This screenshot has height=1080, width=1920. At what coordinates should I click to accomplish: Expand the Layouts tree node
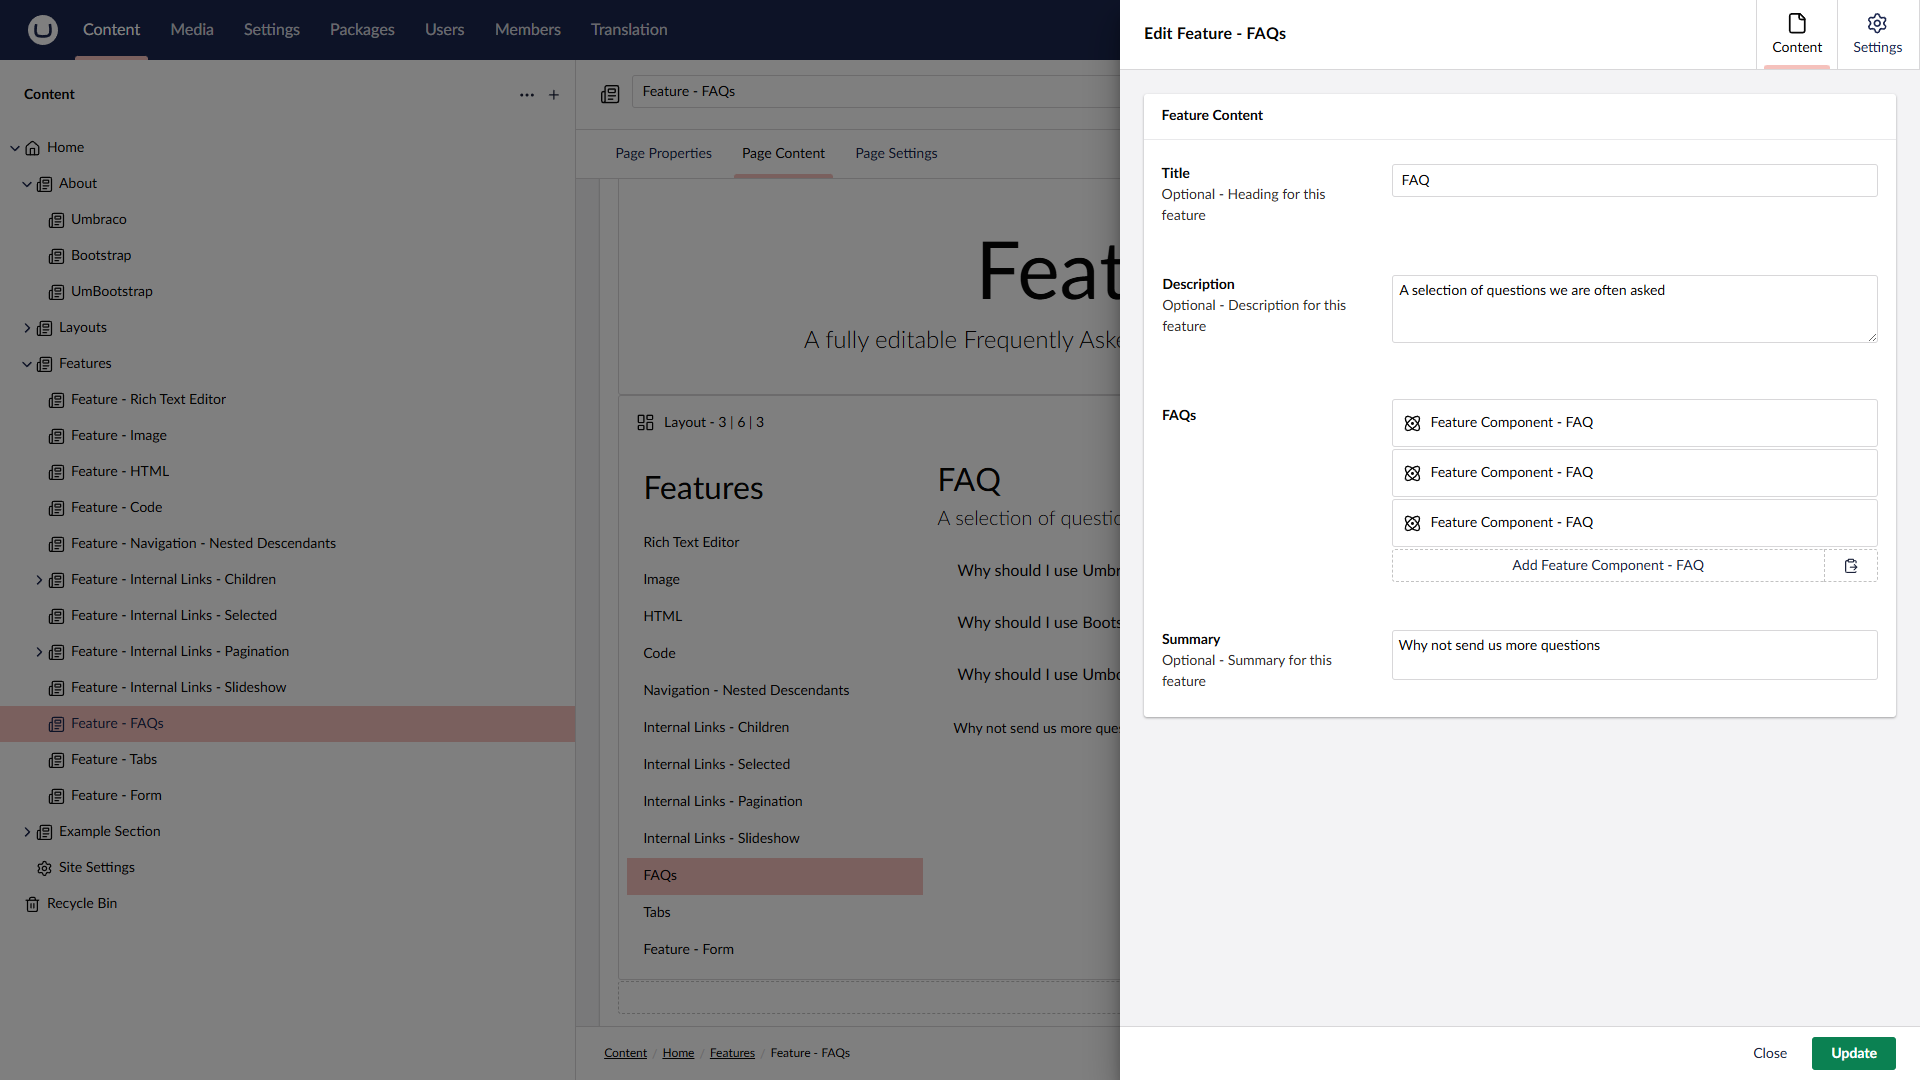27,328
